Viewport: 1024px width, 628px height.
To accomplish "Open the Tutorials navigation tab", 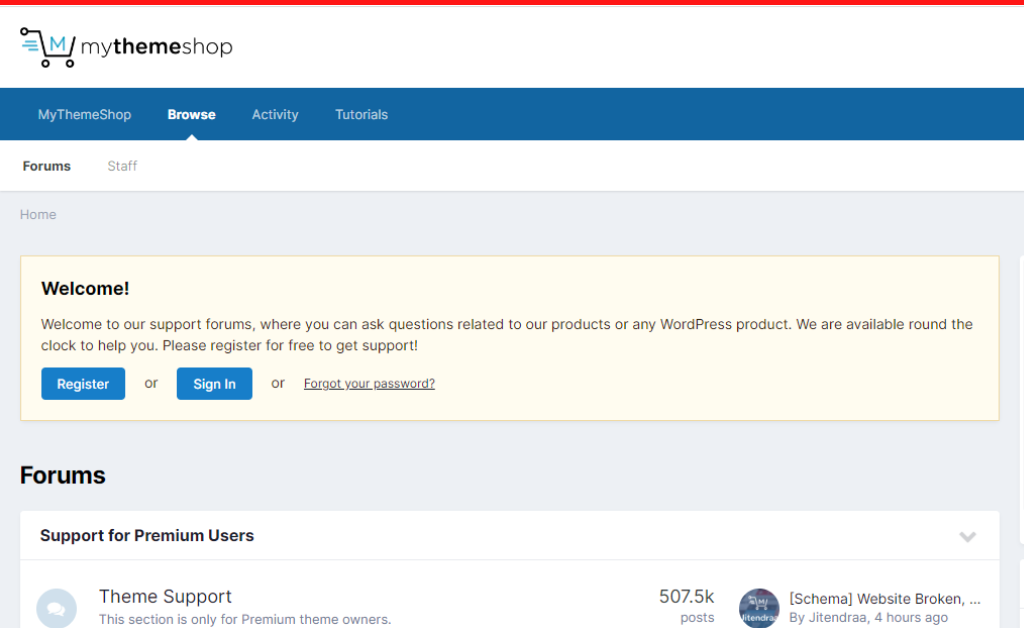I will tap(361, 114).
